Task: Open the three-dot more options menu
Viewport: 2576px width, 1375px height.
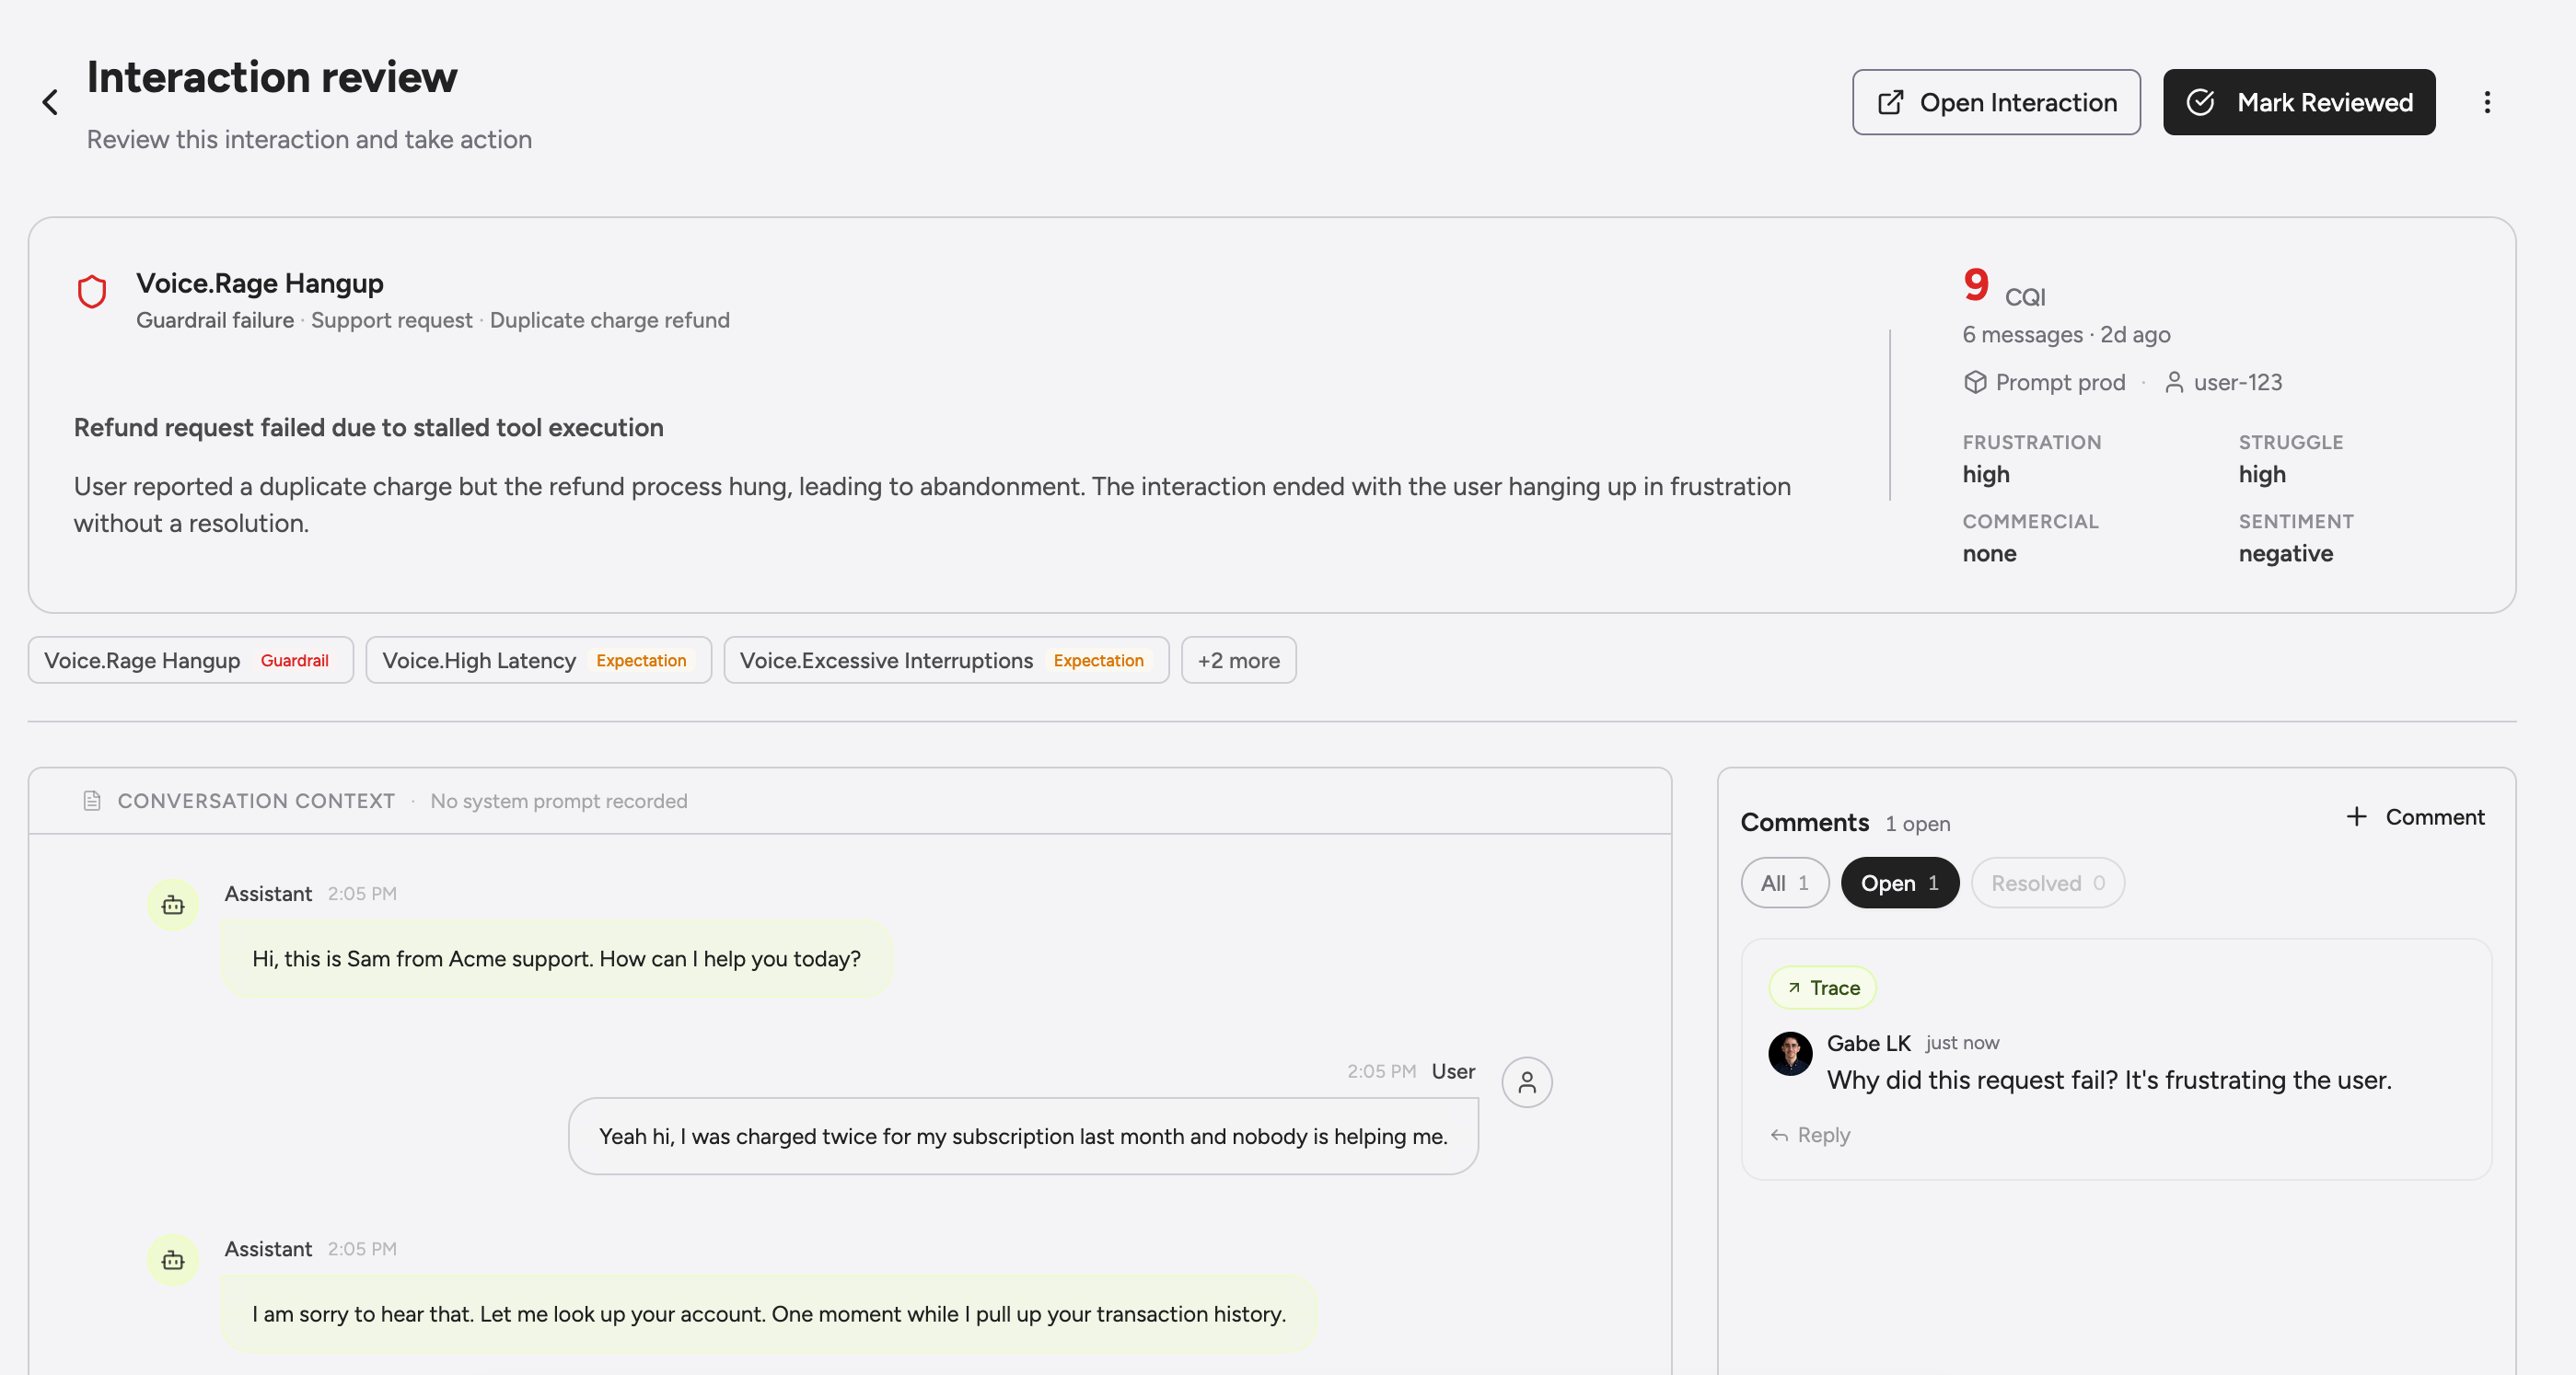Action: point(2486,102)
